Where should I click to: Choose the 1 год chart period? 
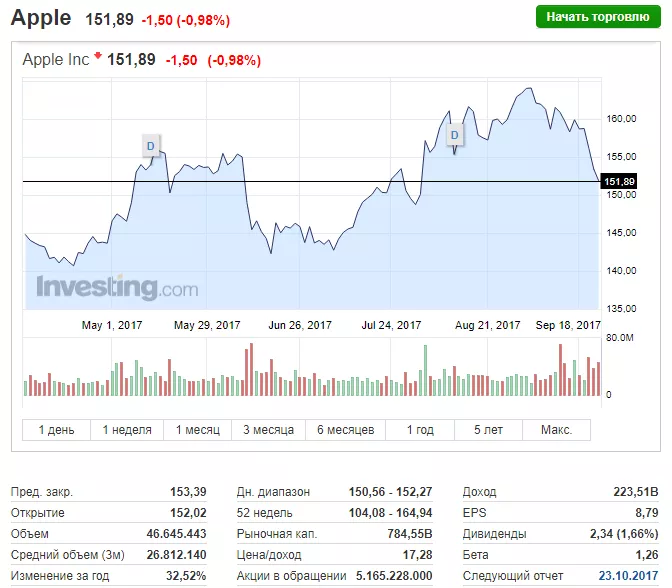420,430
